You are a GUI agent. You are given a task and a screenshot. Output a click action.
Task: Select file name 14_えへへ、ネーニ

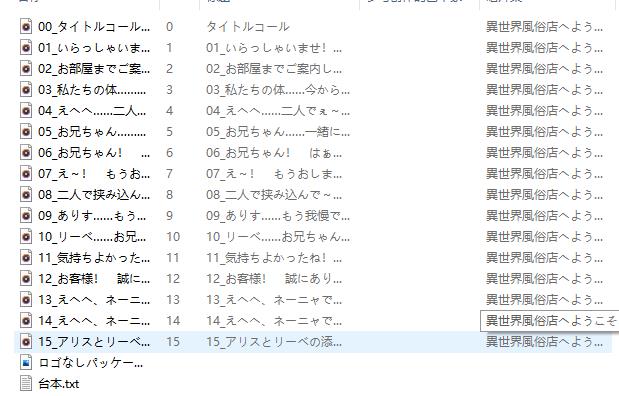pyautogui.click(x=94, y=321)
